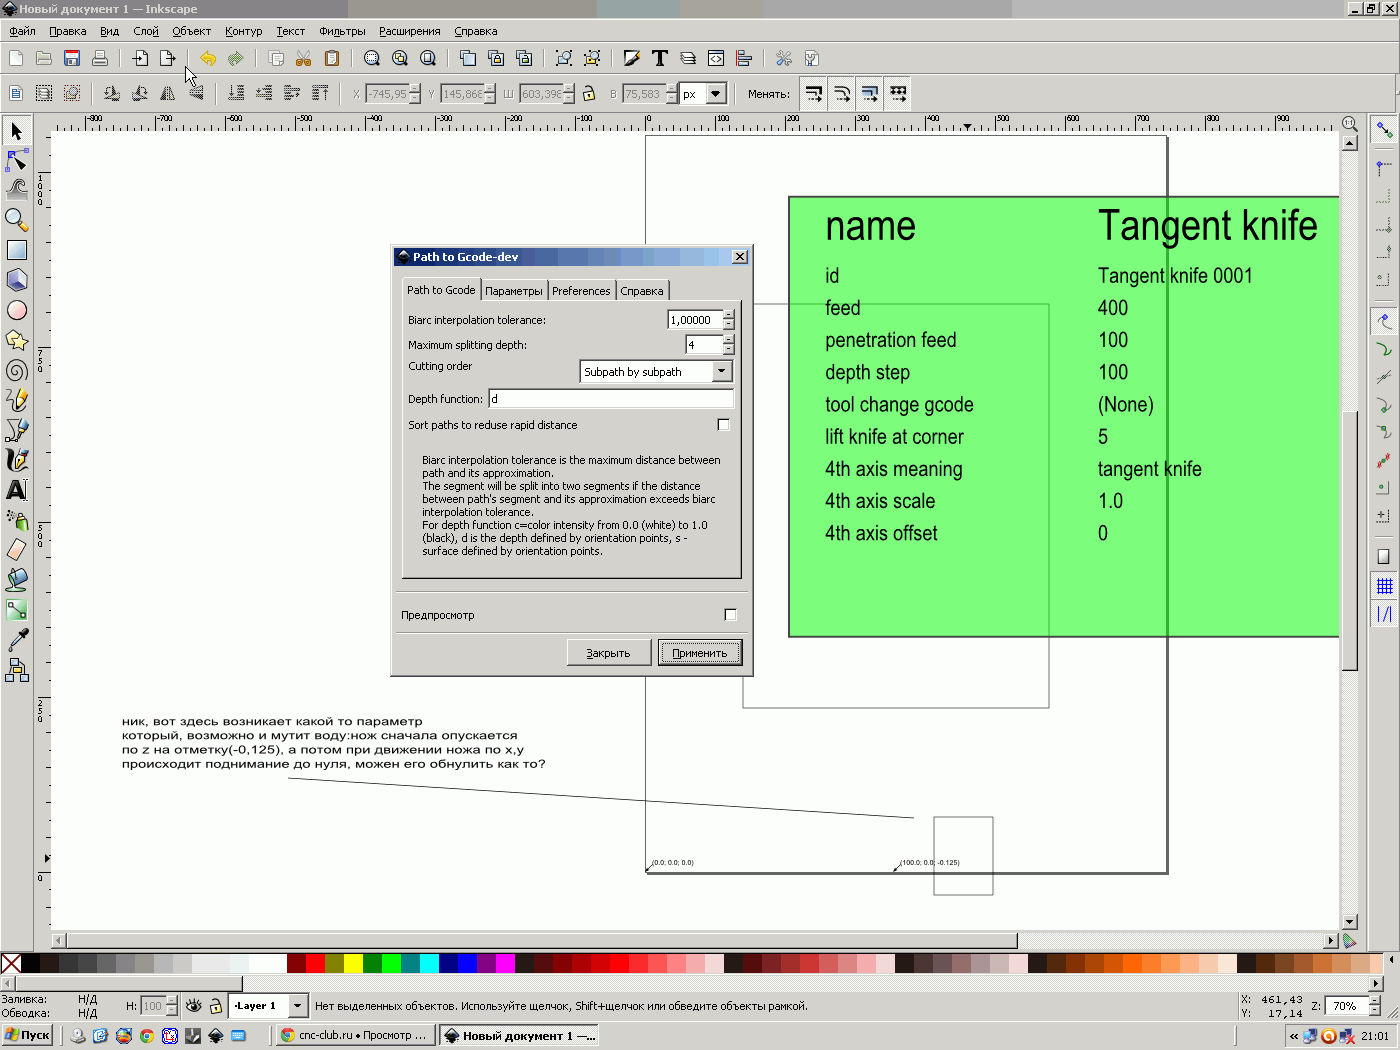Open the XML editor icon
The height and width of the screenshot is (1050, 1400).
716,58
